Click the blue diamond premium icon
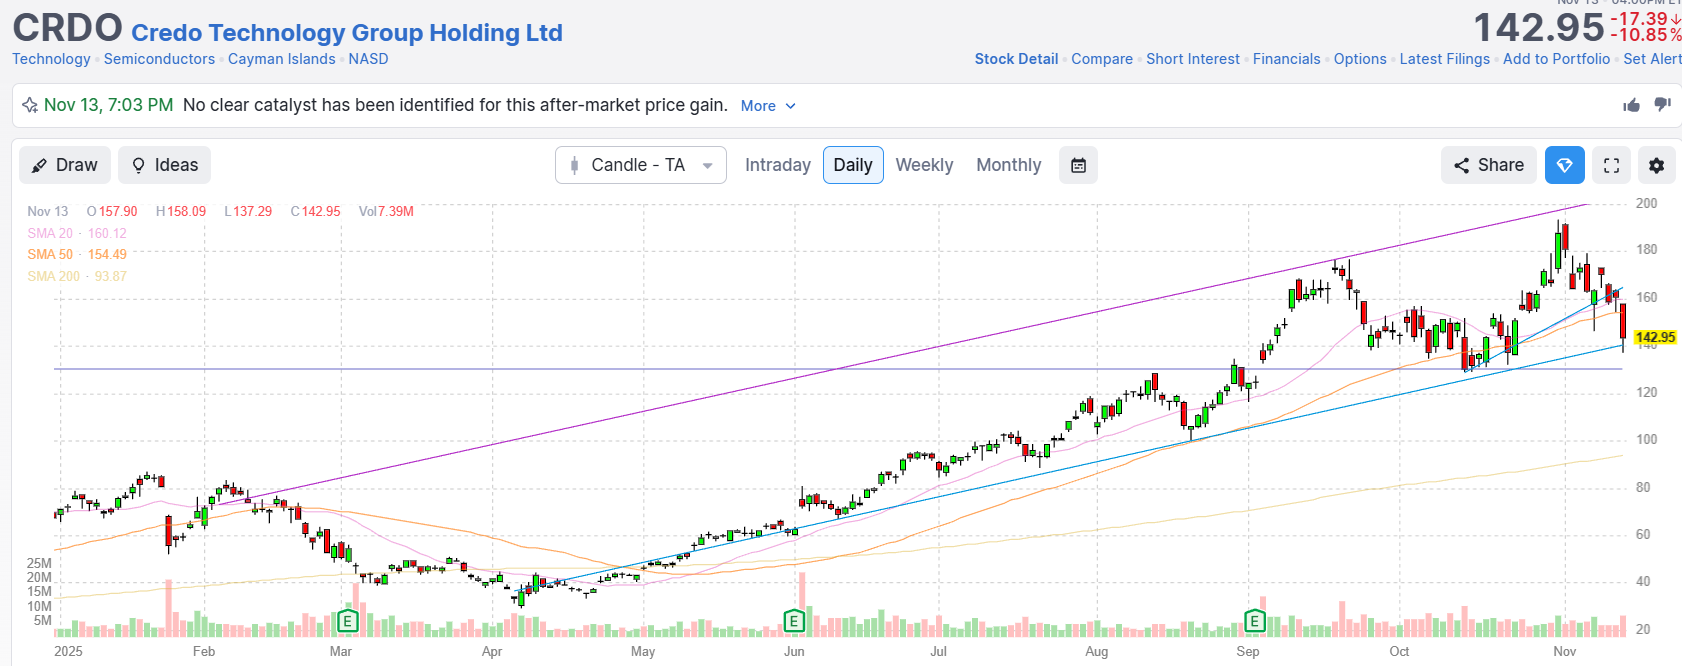 (x=1564, y=165)
